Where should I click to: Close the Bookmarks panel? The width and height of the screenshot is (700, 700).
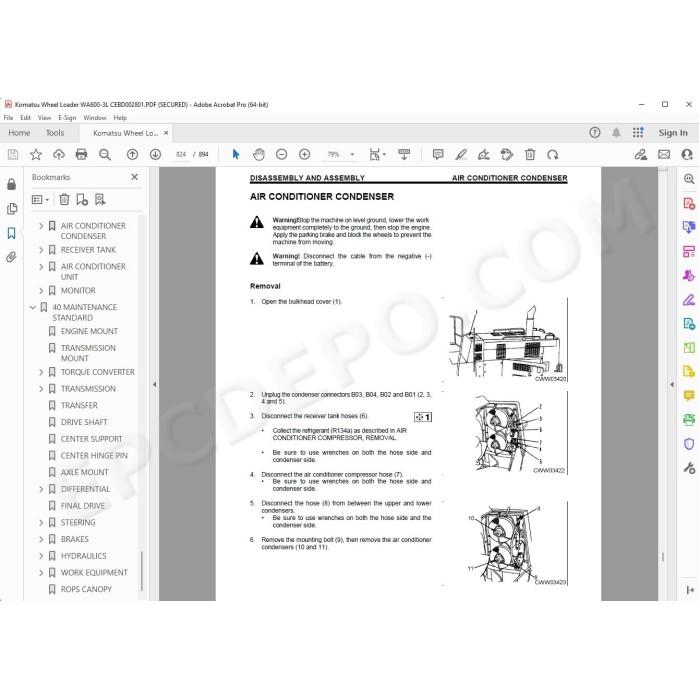point(134,177)
